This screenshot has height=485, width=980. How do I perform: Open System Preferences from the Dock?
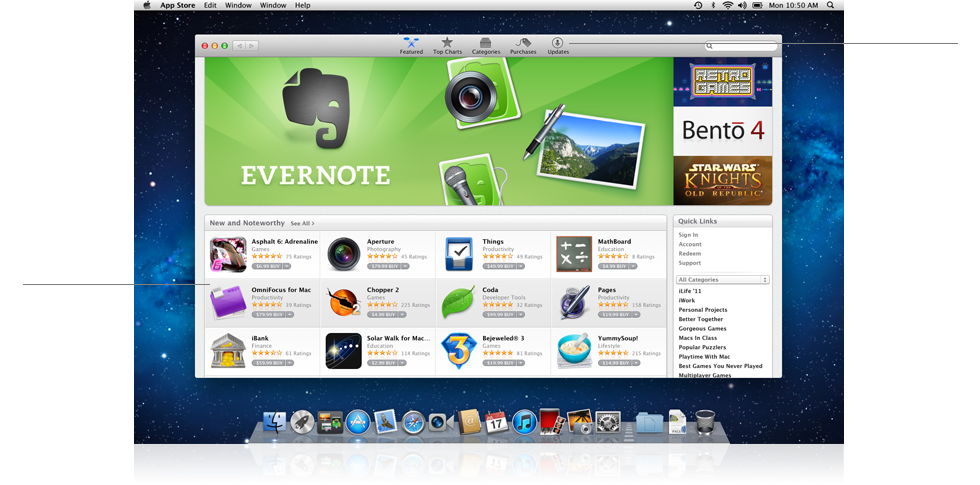pos(608,422)
